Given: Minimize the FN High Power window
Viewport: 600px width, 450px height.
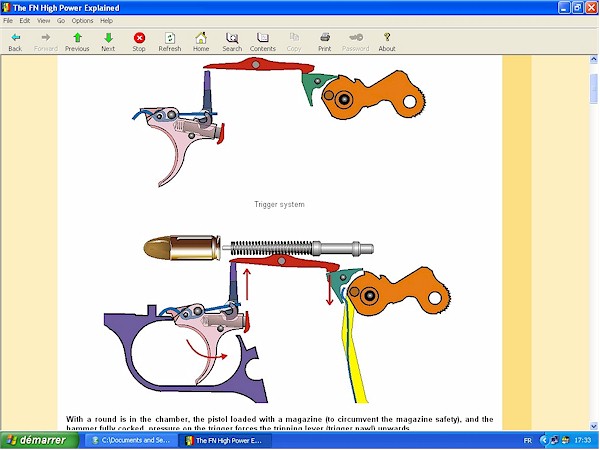Looking at the screenshot, I should (x=564, y=8).
